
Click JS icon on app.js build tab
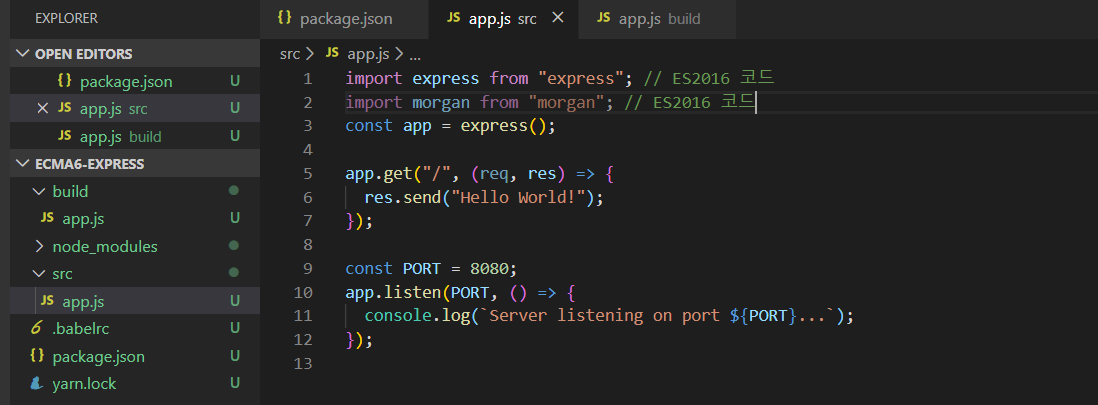tap(604, 18)
